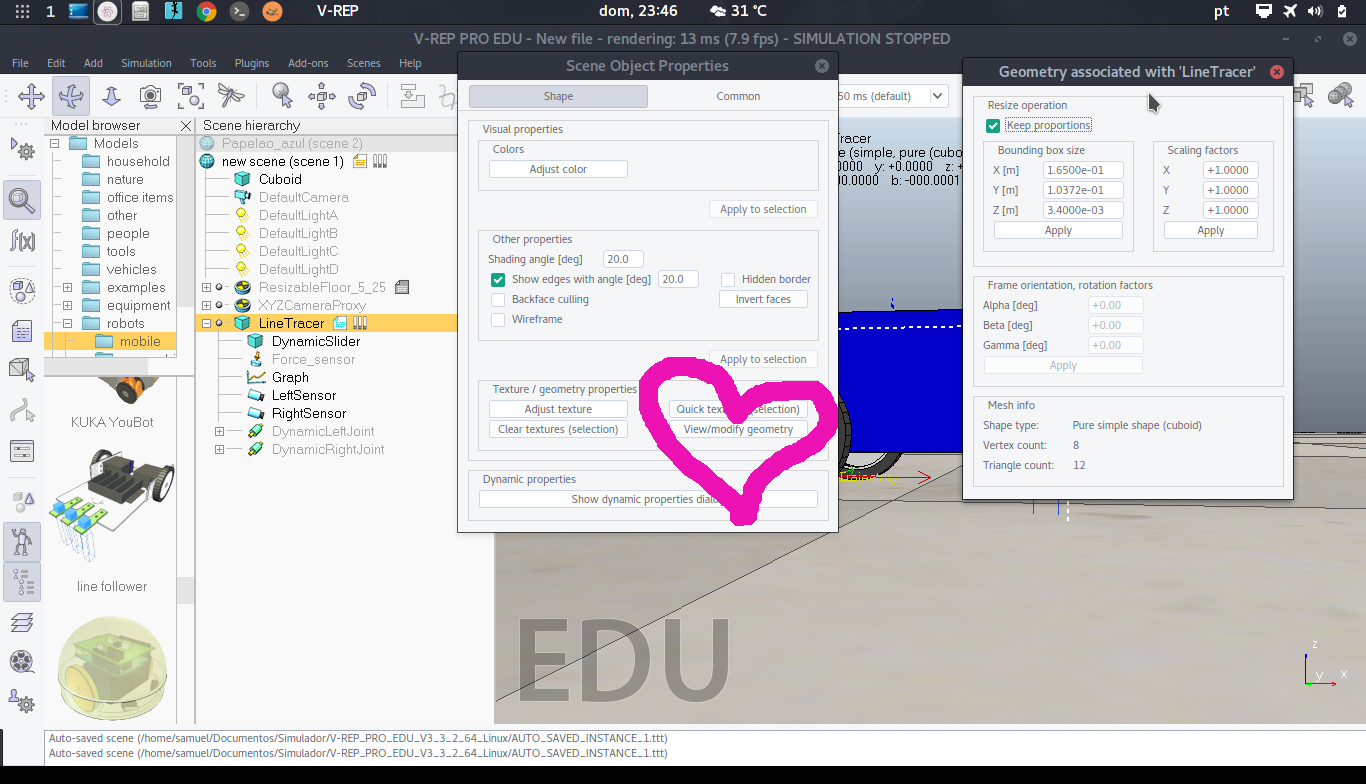The image size is (1366, 784).
Task: Open the Add-ons menu
Action: 308,63
